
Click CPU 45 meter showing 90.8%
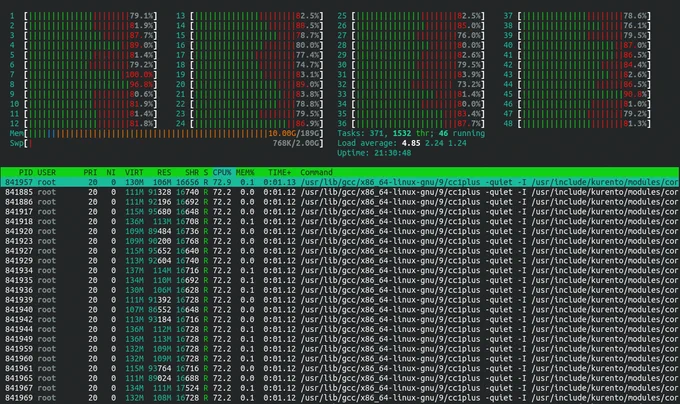click(x=577, y=94)
